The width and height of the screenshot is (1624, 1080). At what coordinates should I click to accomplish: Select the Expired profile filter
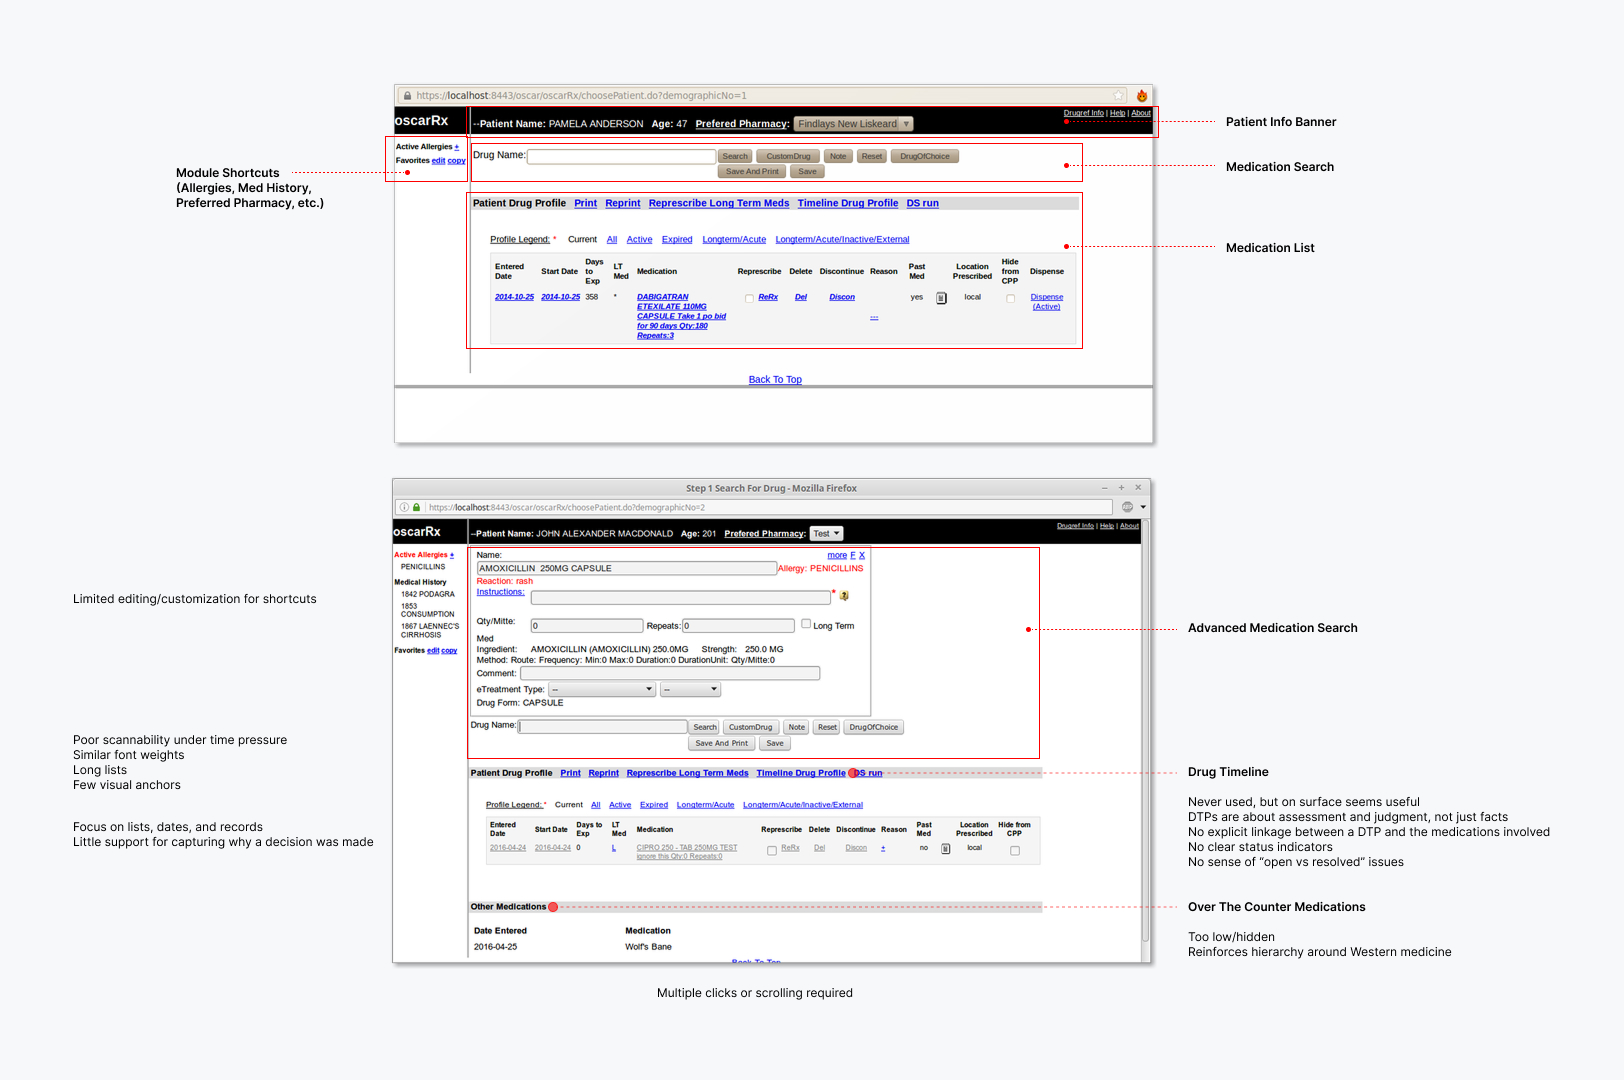pyautogui.click(x=677, y=239)
